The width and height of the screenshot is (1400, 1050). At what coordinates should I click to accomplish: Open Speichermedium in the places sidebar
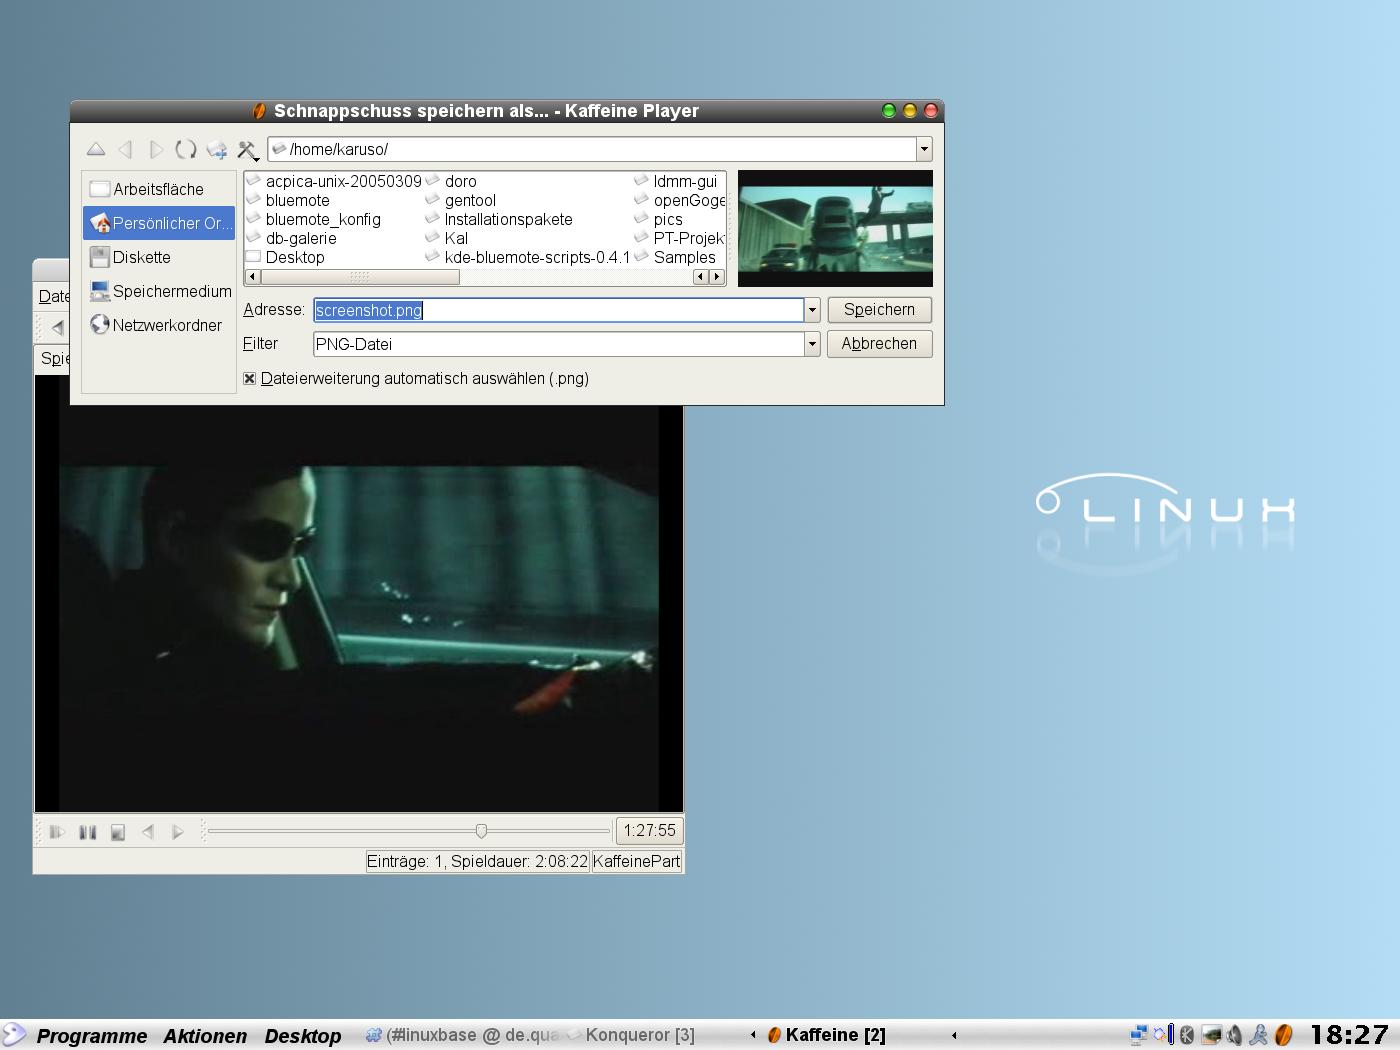(158, 291)
